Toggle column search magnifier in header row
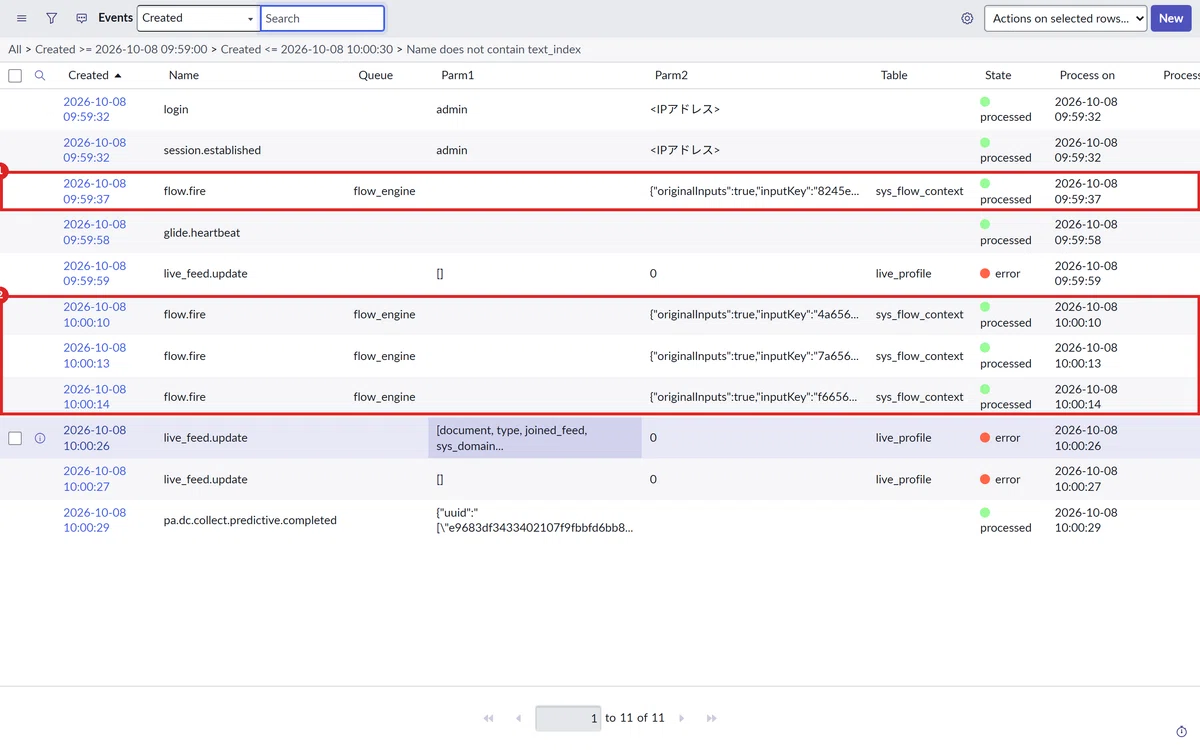The image size is (1200, 750). (40, 75)
